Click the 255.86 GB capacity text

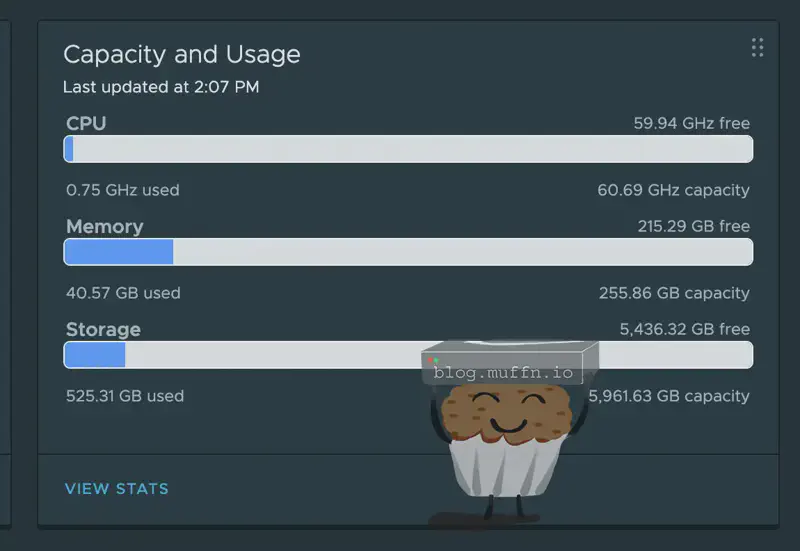pyautogui.click(x=673, y=293)
